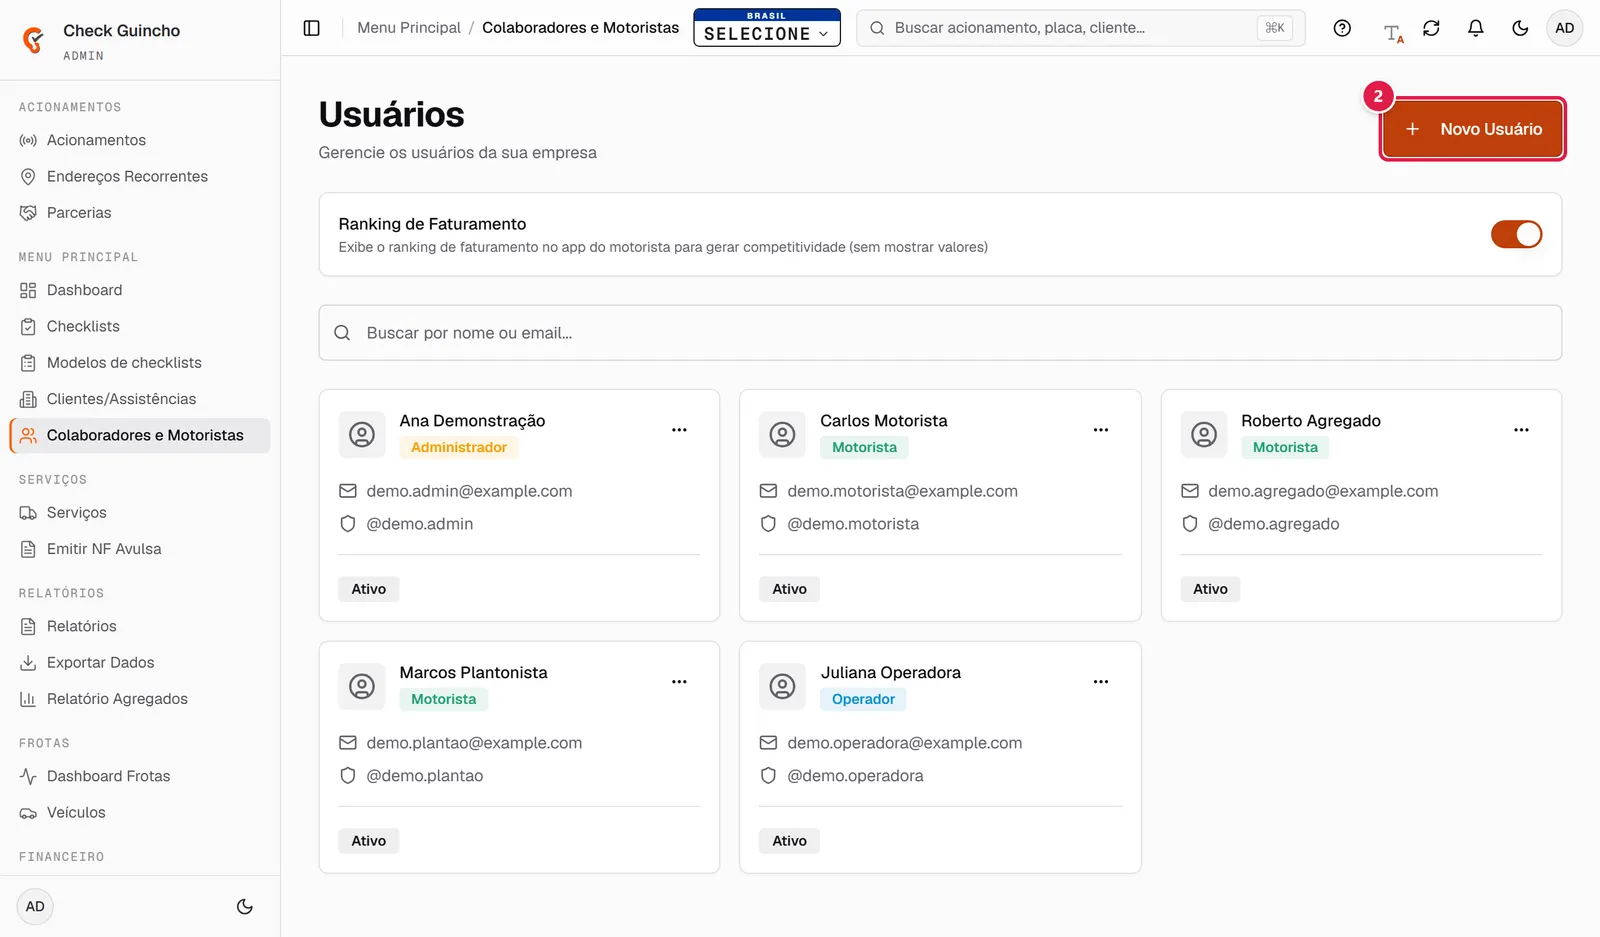Open the AD avatar in top bar
Image resolution: width=1600 pixels, height=937 pixels.
pyautogui.click(x=1564, y=28)
